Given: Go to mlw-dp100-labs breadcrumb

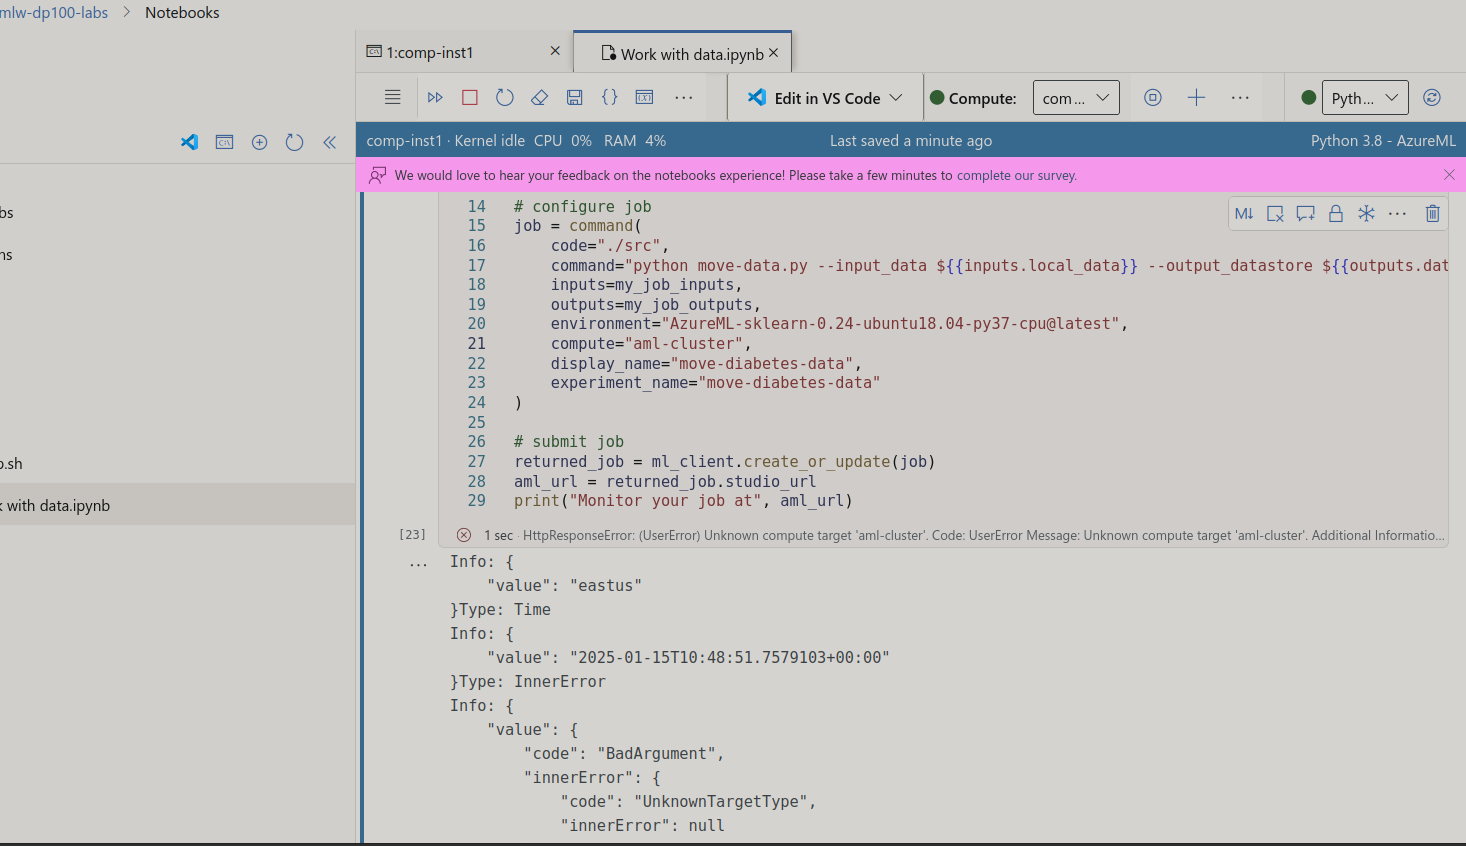Looking at the screenshot, I should click(x=54, y=13).
